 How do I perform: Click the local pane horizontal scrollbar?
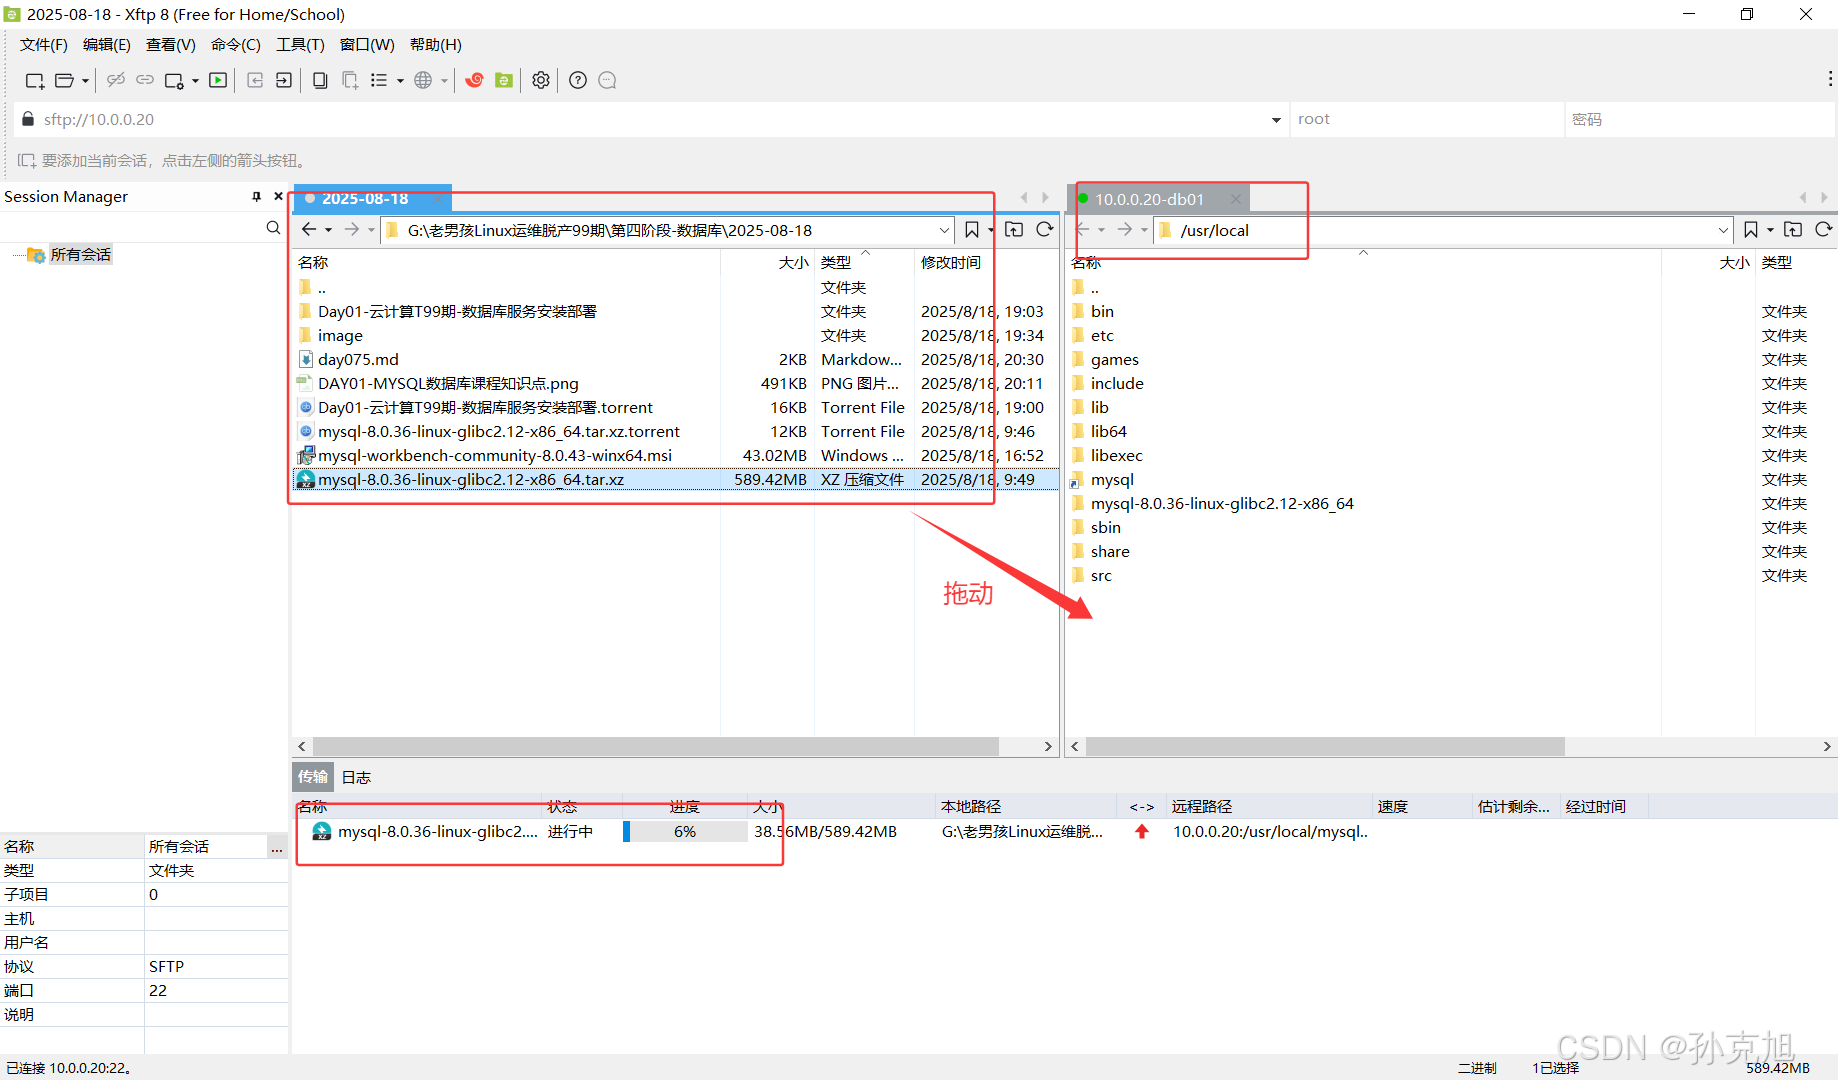pyautogui.click(x=655, y=747)
